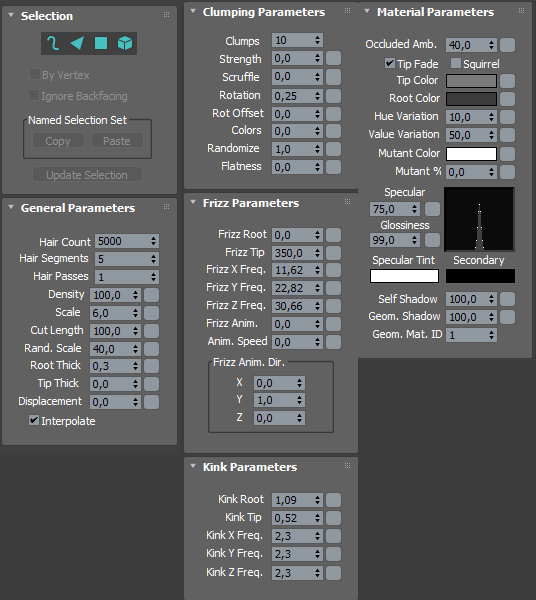The image size is (536, 600).
Task: Collapse the Frizz Parameters rollout
Action: (193, 202)
